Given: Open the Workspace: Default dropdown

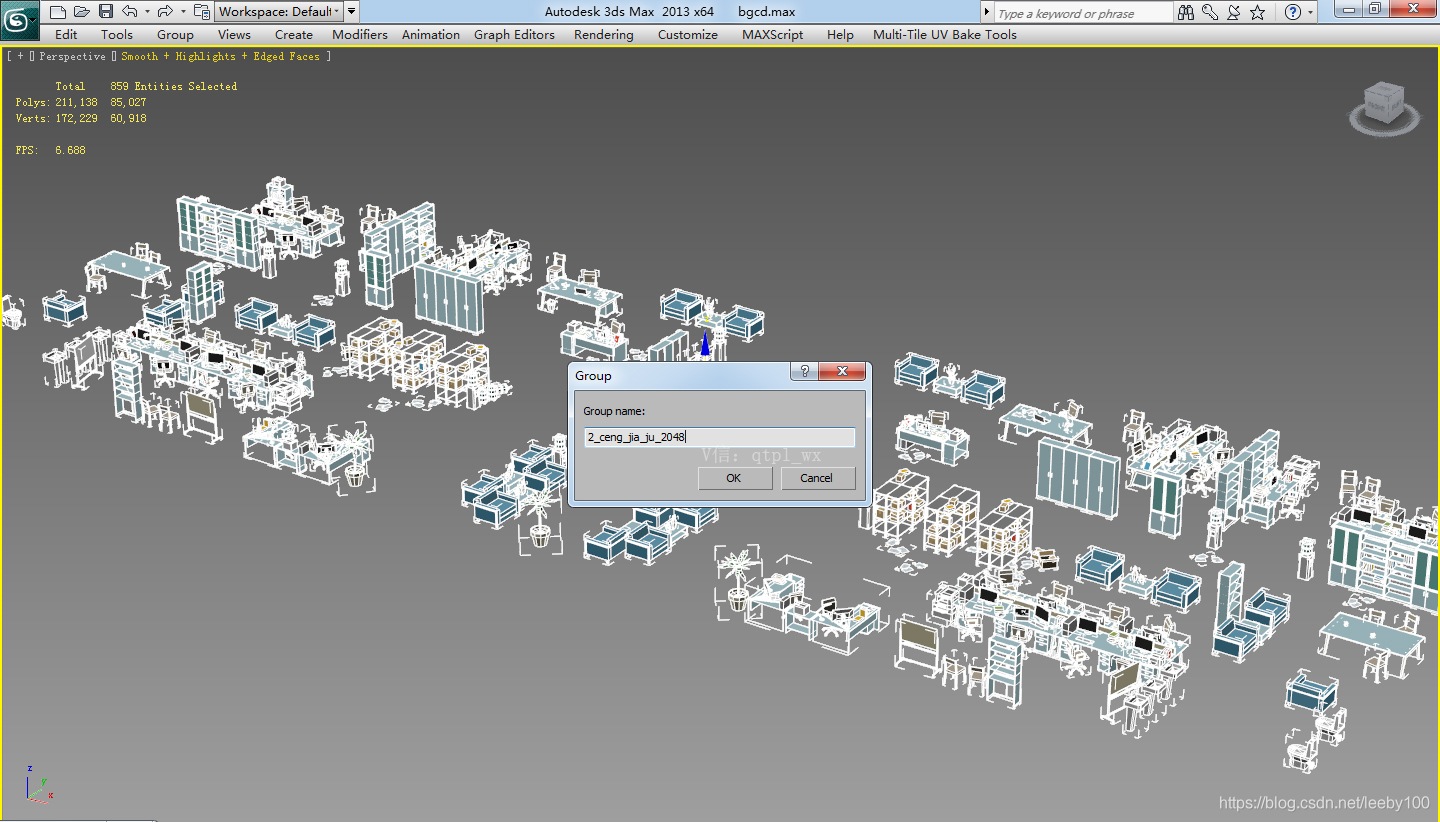Looking at the screenshot, I should tap(279, 12).
